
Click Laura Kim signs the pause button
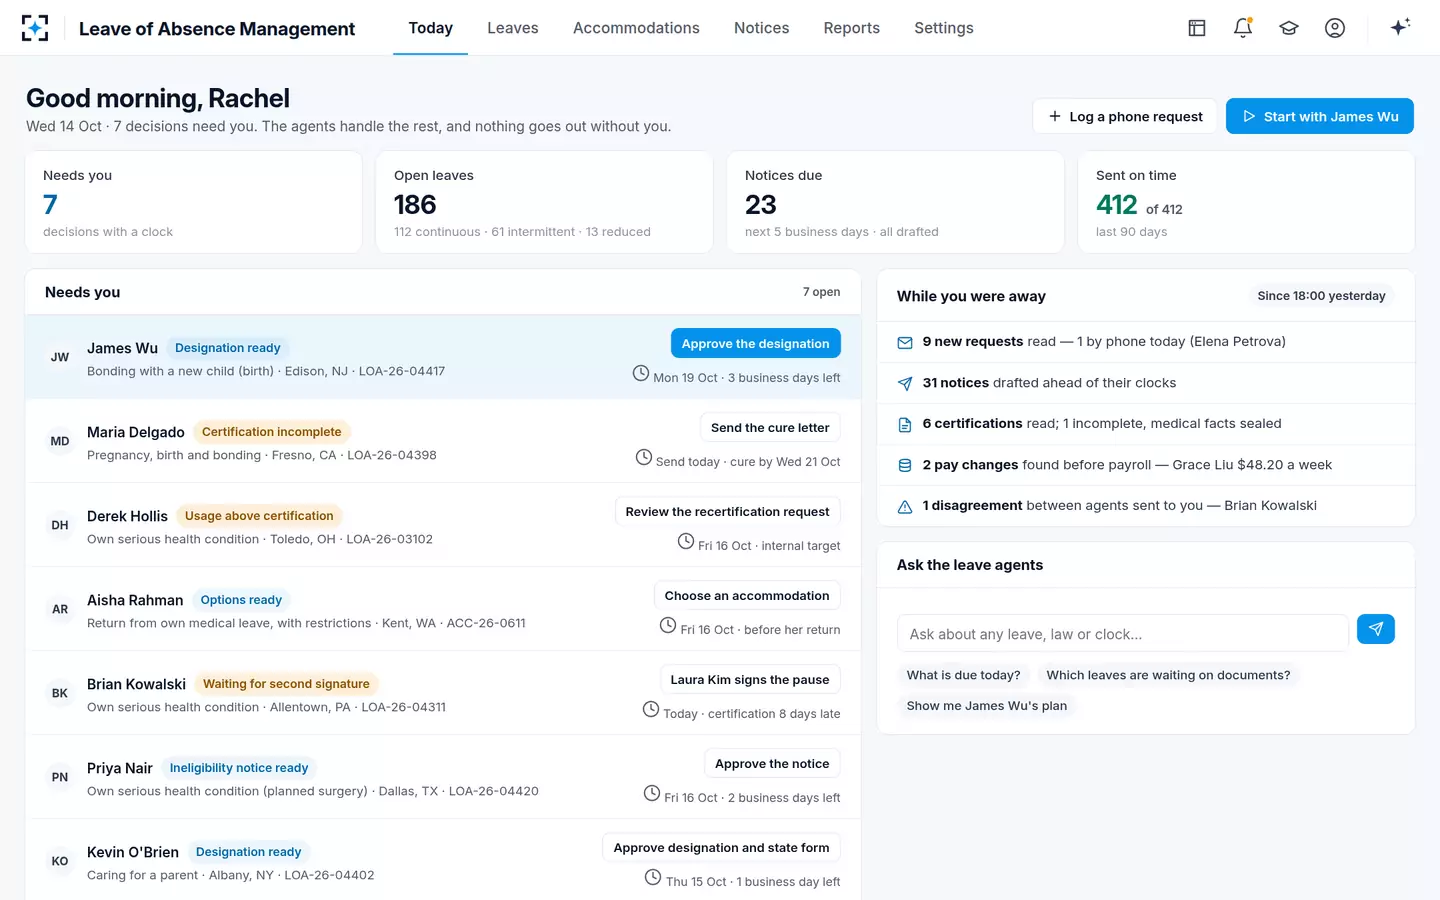point(750,679)
